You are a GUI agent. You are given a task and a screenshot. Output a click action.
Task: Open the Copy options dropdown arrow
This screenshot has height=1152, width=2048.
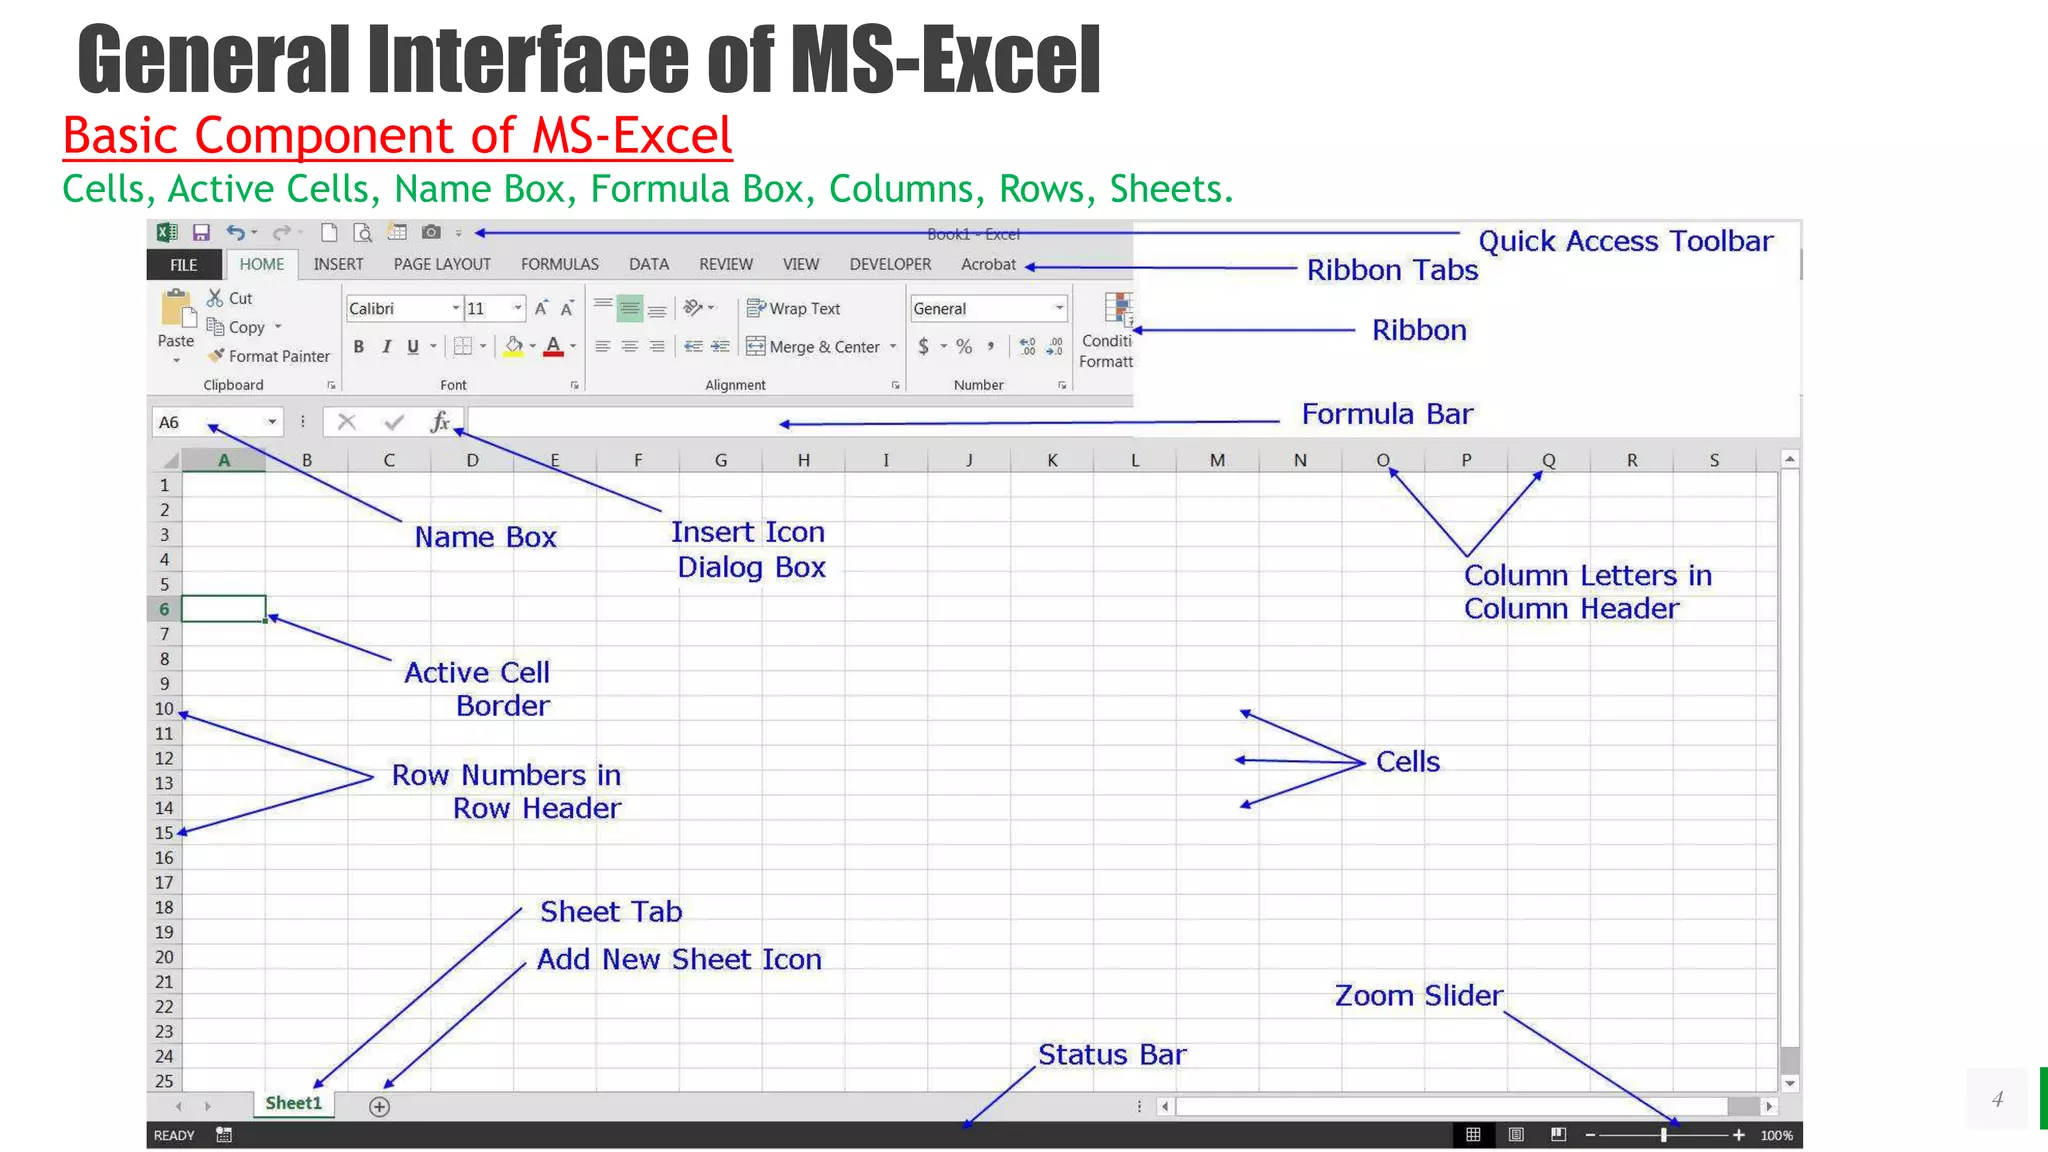(x=278, y=327)
